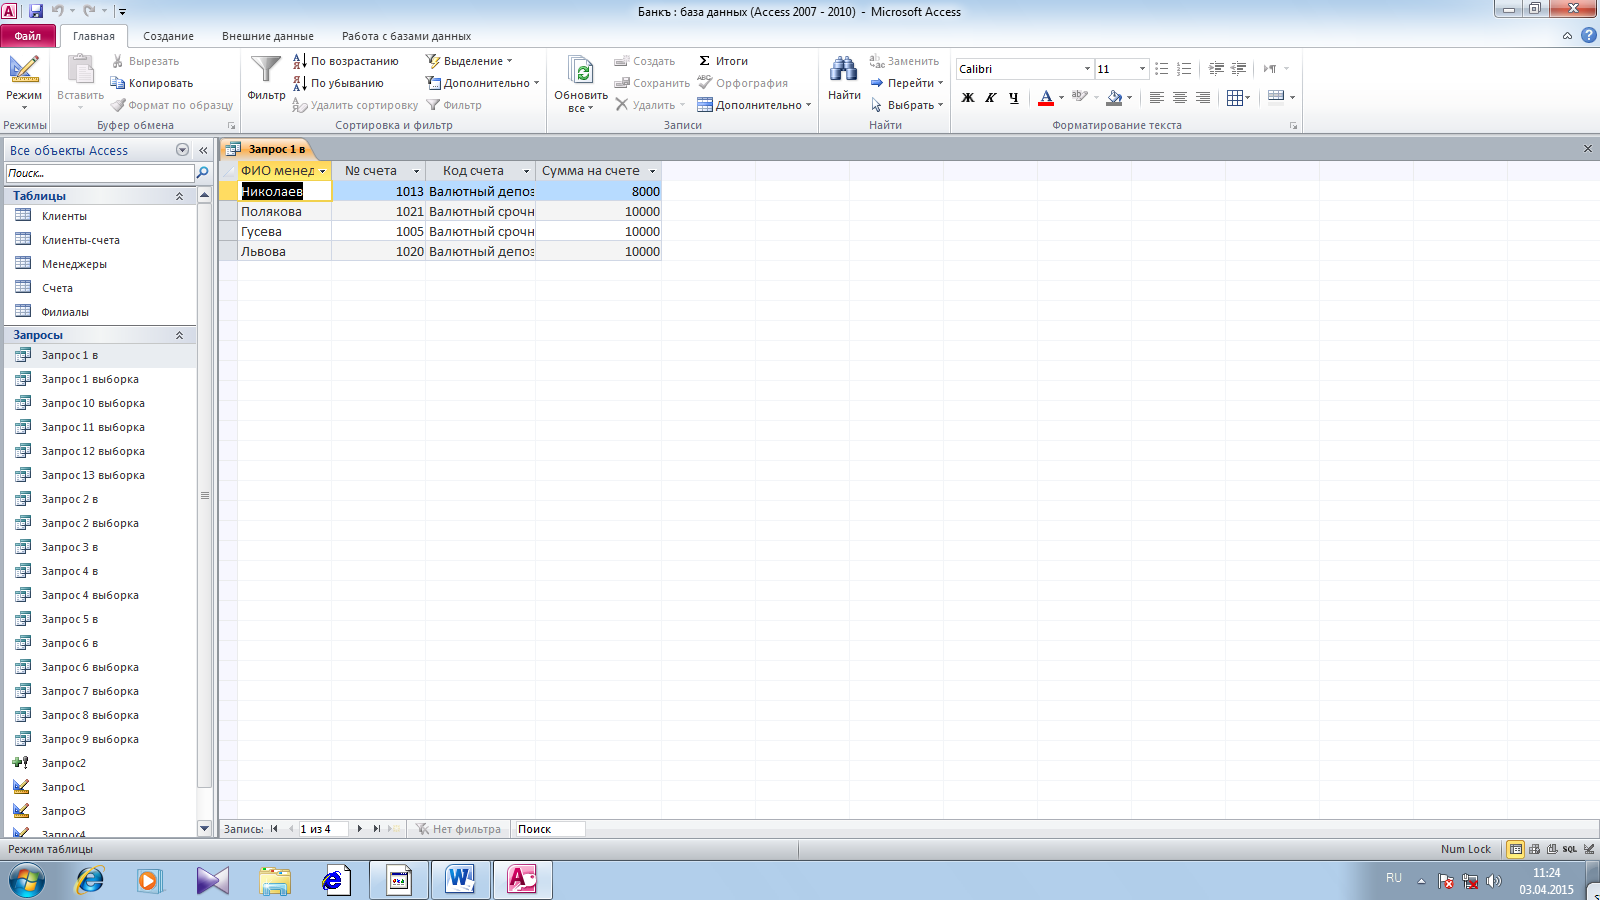The height and width of the screenshot is (900, 1600).
Task: Click Перейти in the find group
Action: pos(906,83)
